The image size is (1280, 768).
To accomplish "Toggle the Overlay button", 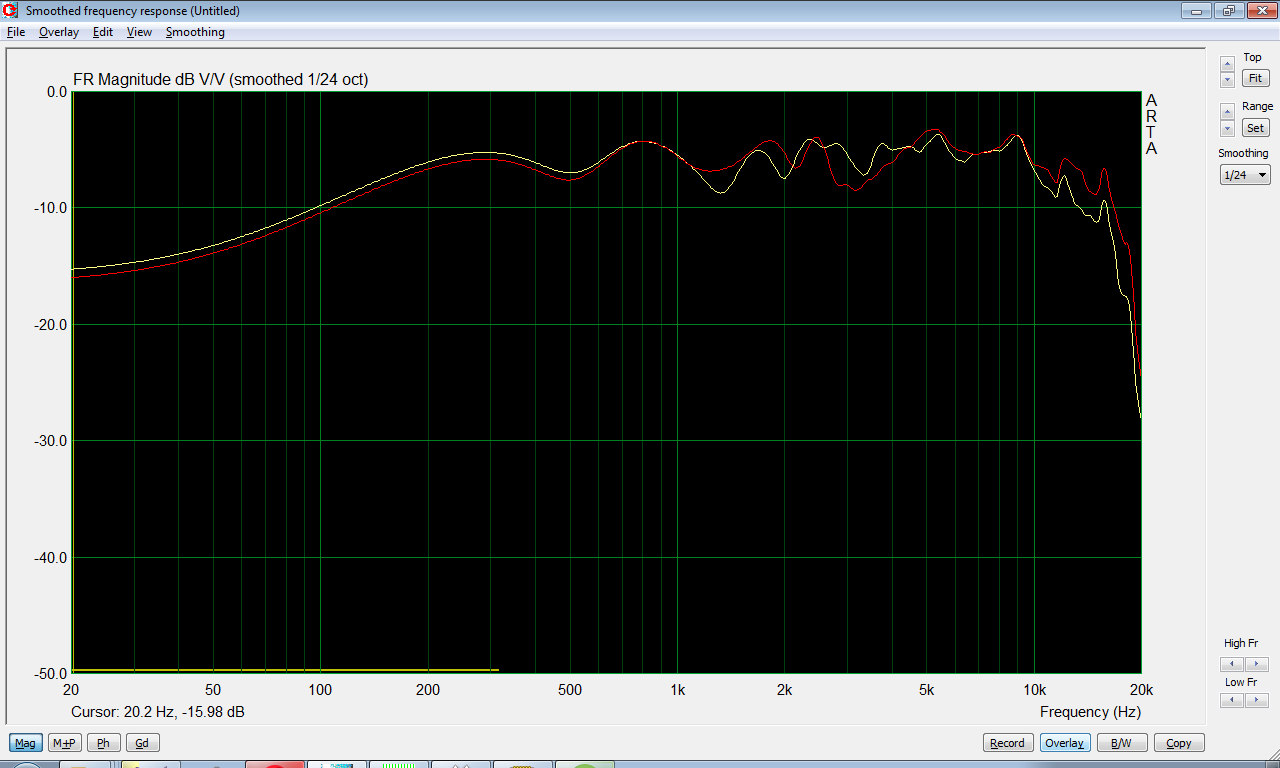I will 1065,743.
